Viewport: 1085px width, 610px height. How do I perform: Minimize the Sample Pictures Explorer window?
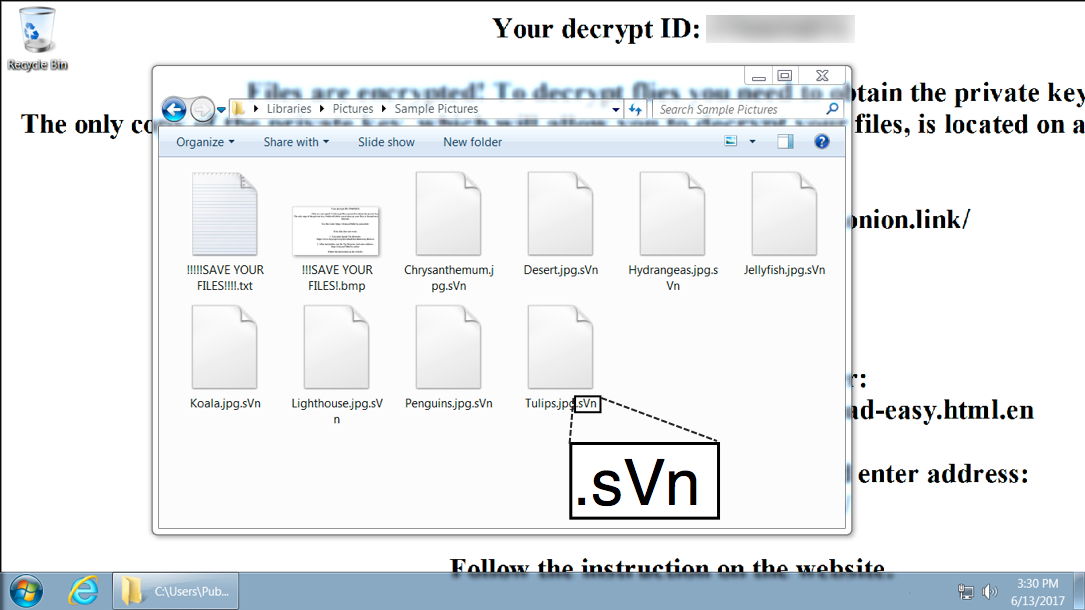[x=759, y=75]
